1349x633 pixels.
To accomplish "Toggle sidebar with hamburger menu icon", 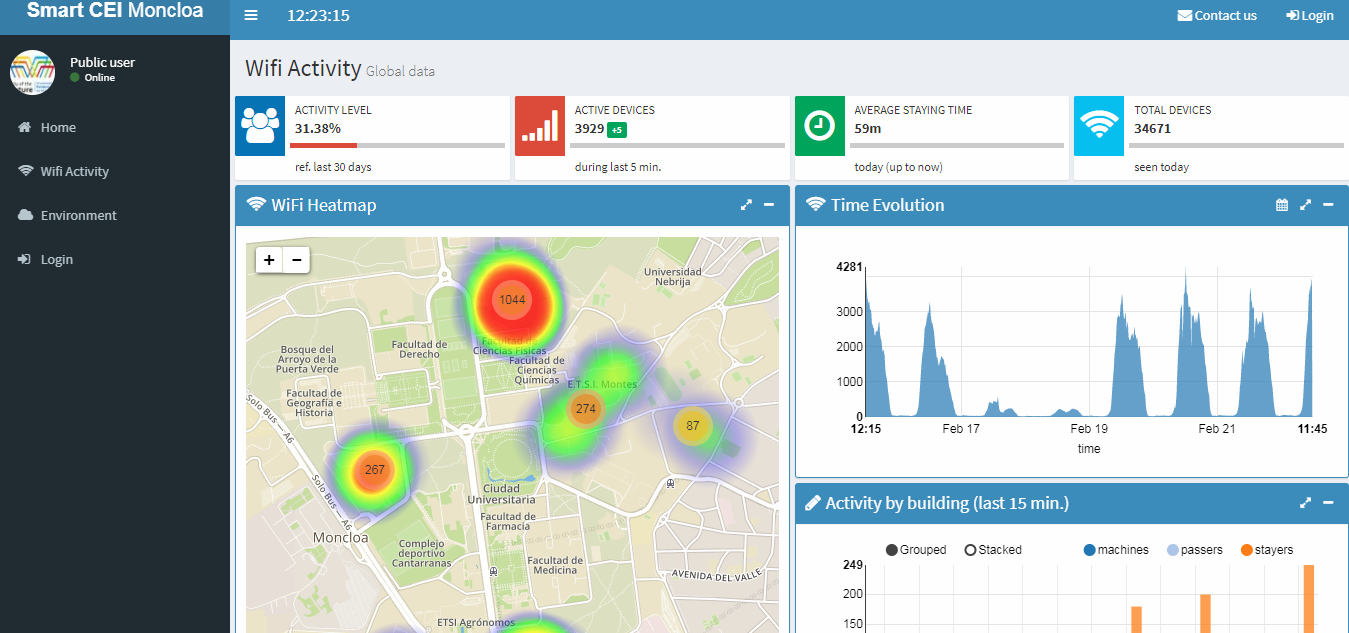I will tap(251, 15).
